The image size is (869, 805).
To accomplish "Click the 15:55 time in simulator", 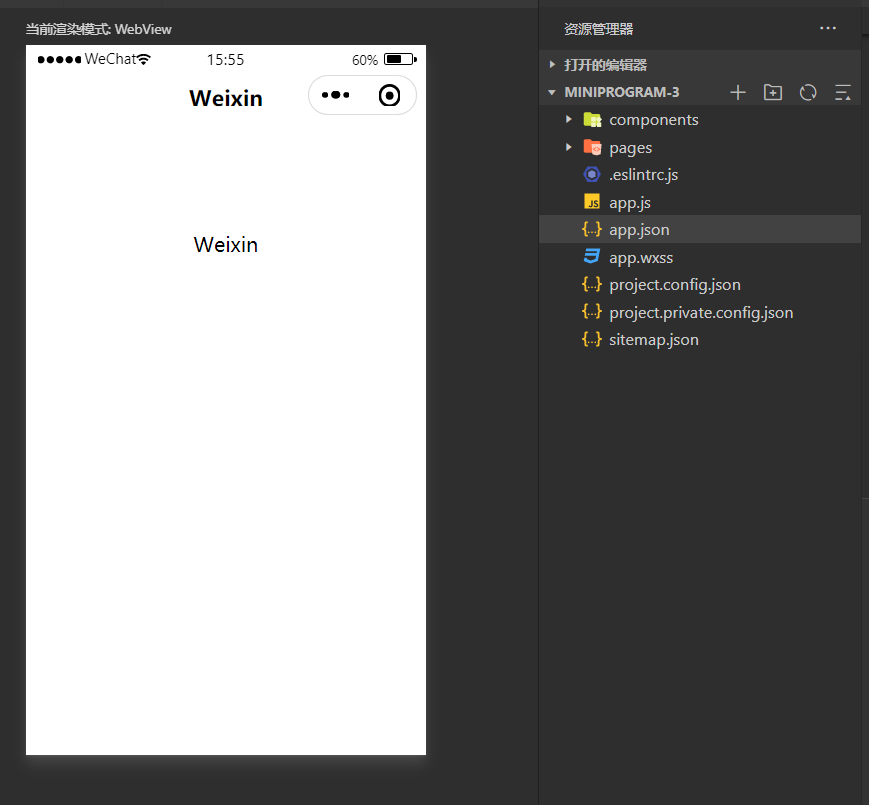I will pos(225,59).
